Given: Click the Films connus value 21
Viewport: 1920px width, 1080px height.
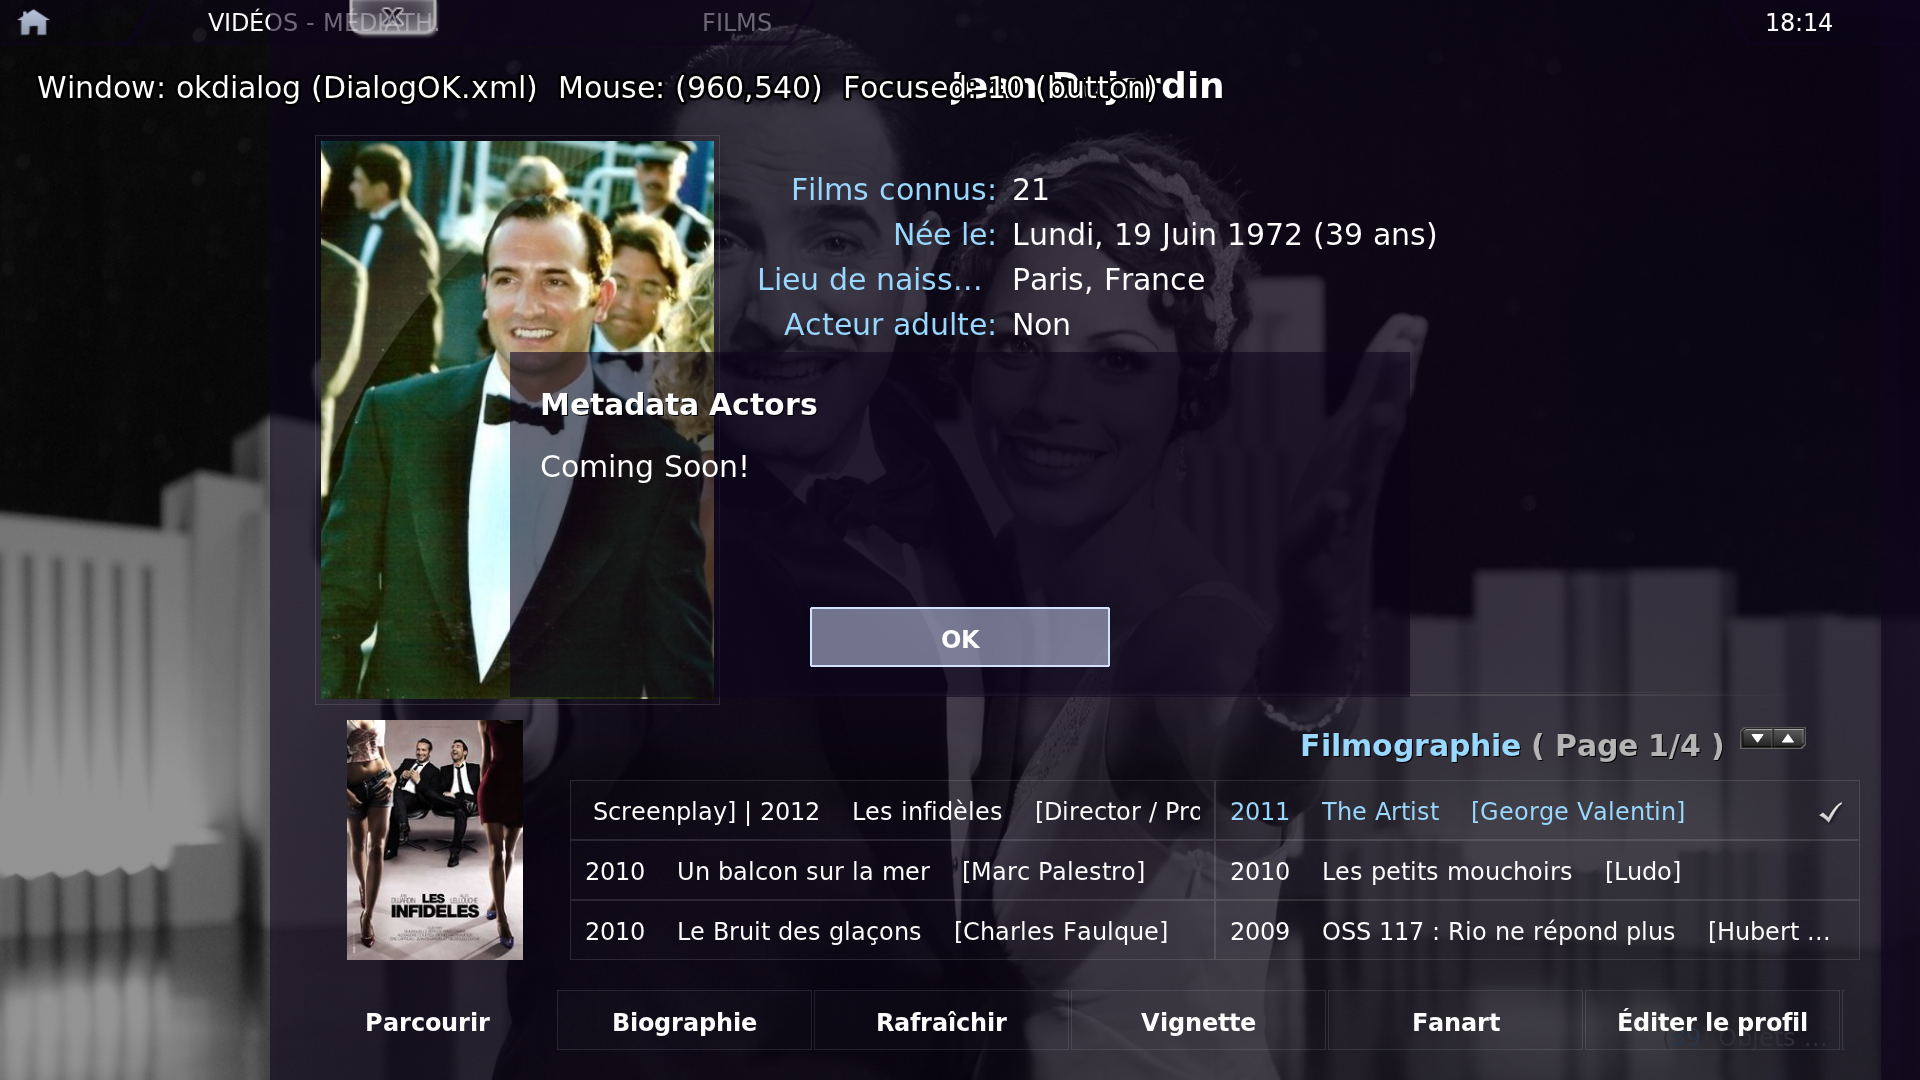Looking at the screenshot, I should (x=1030, y=190).
